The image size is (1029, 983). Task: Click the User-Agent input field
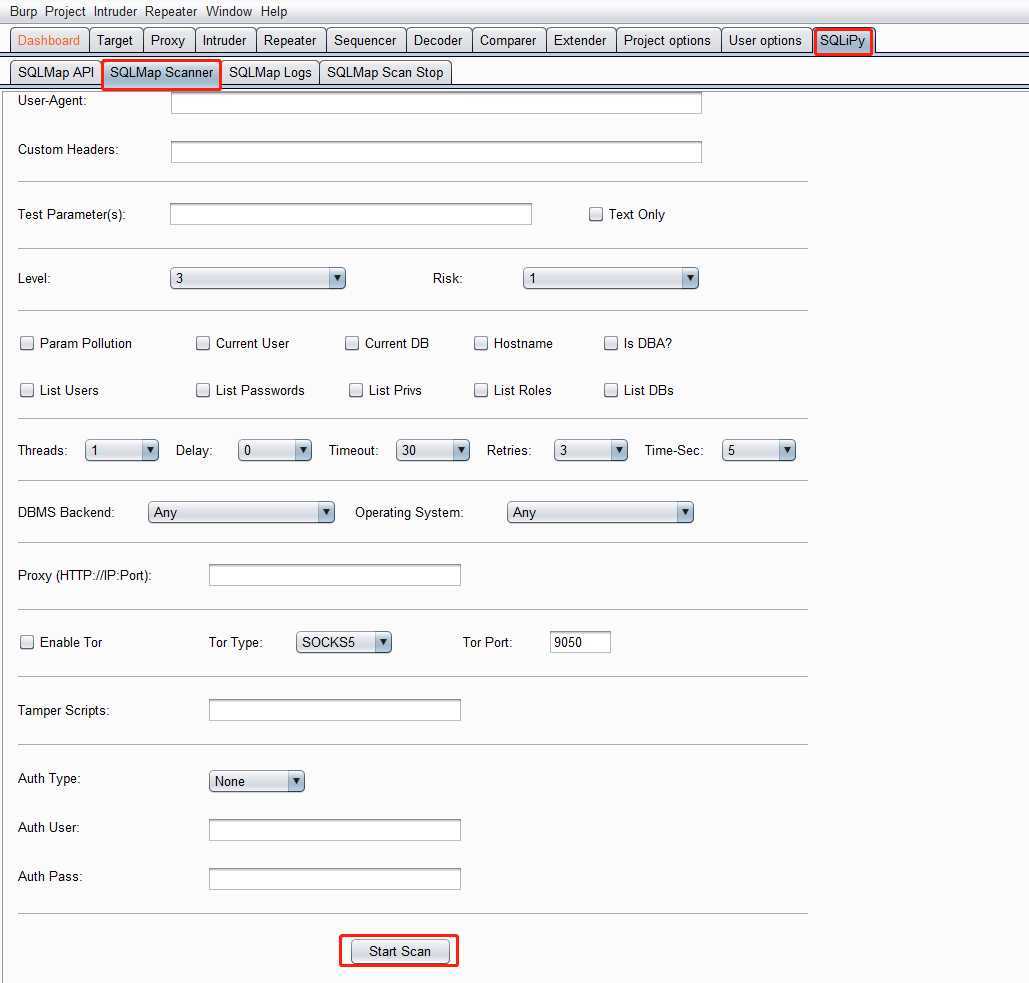click(x=436, y=102)
